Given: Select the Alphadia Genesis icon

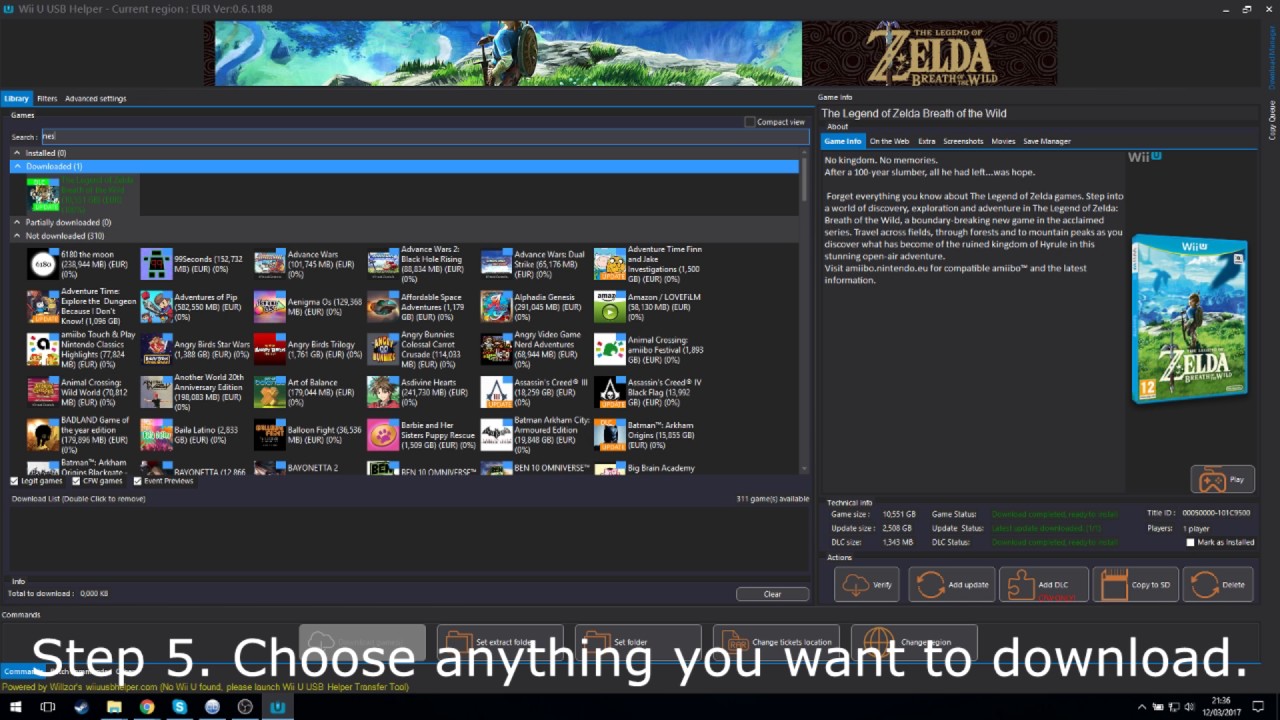Looking at the screenshot, I should [x=497, y=306].
